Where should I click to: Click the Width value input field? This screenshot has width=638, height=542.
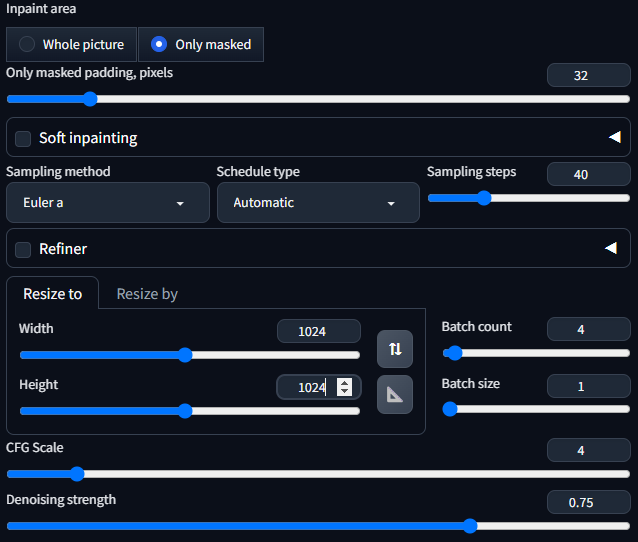click(x=319, y=331)
